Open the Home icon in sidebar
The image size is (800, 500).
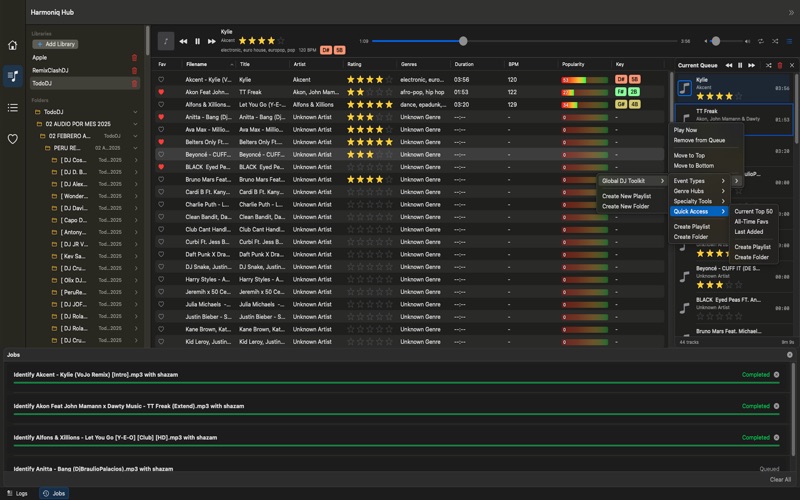point(13,45)
